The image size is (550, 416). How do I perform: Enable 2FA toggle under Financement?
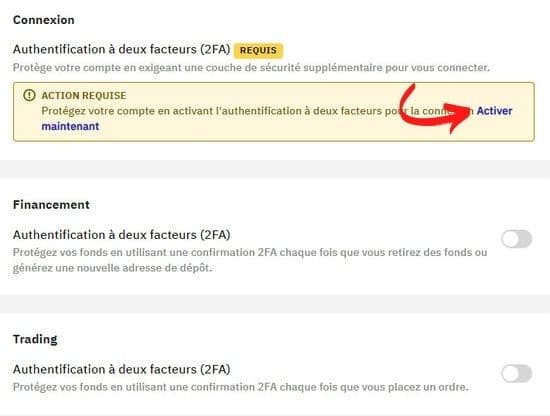pyautogui.click(x=516, y=239)
